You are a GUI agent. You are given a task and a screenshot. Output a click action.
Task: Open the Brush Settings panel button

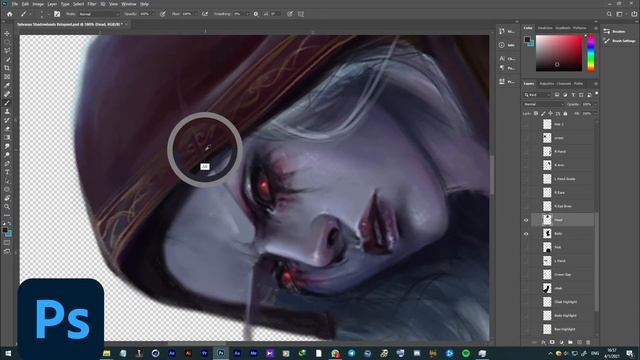tap(620, 41)
